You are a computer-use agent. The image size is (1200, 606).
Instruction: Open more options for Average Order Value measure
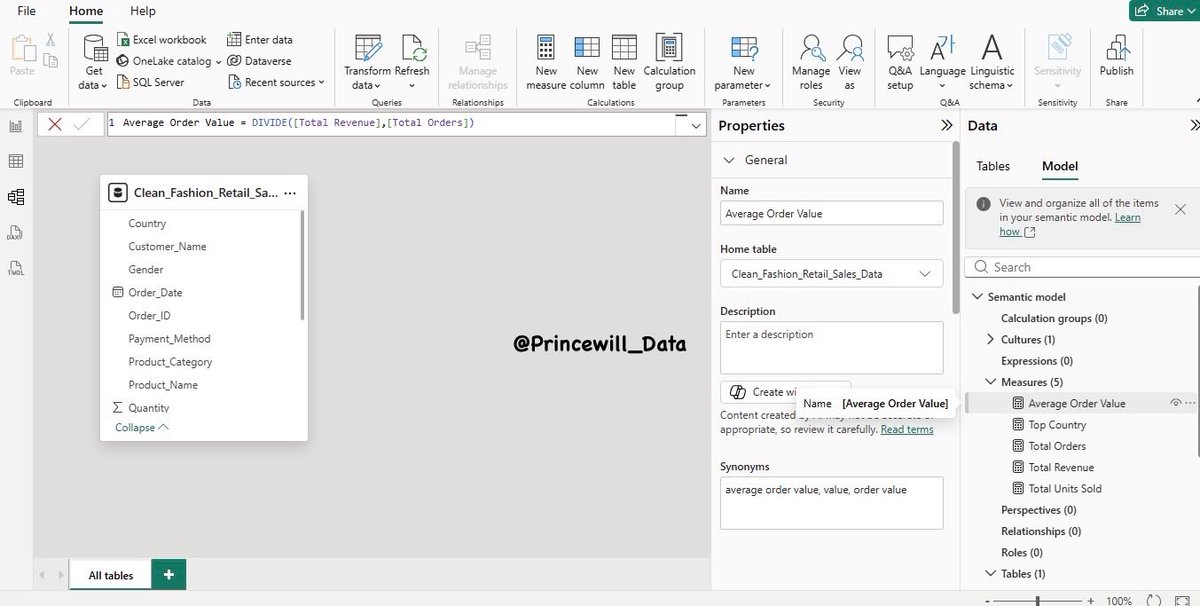pyautogui.click(x=1190, y=403)
